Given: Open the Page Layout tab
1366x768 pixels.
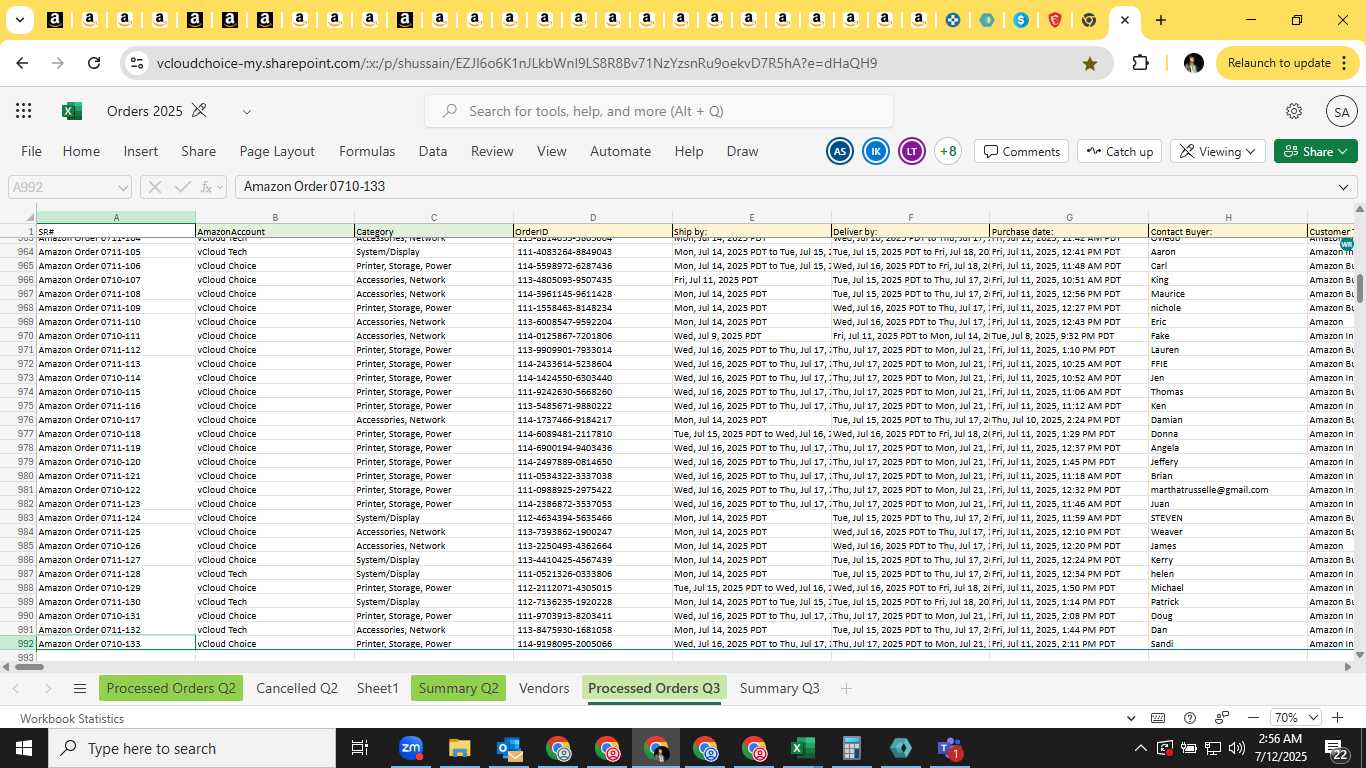Looking at the screenshot, I should click(x=277, y=151).
